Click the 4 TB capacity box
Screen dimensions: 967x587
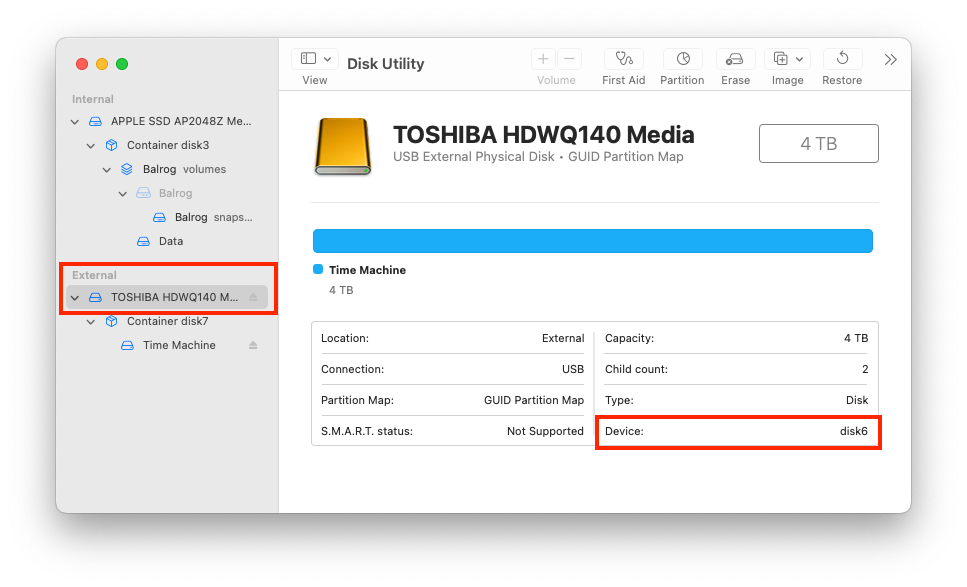(818, 144)
